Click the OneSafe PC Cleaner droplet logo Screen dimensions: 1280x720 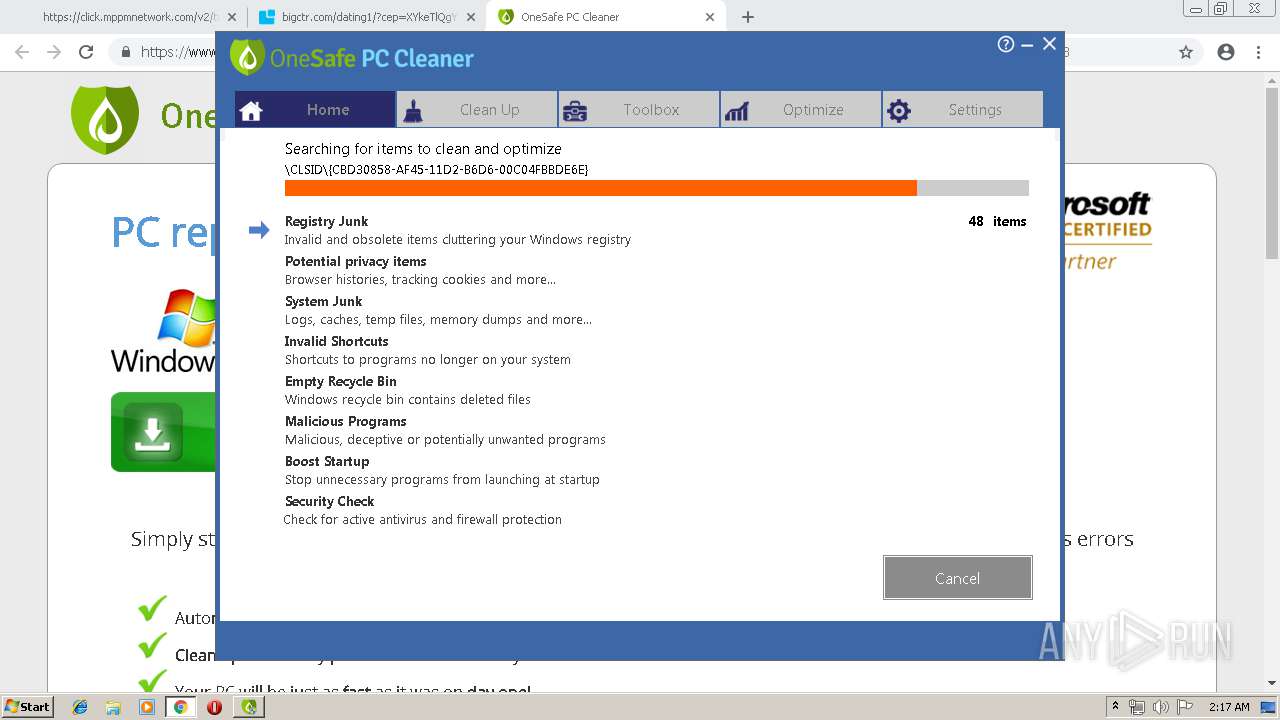point(247,57)
